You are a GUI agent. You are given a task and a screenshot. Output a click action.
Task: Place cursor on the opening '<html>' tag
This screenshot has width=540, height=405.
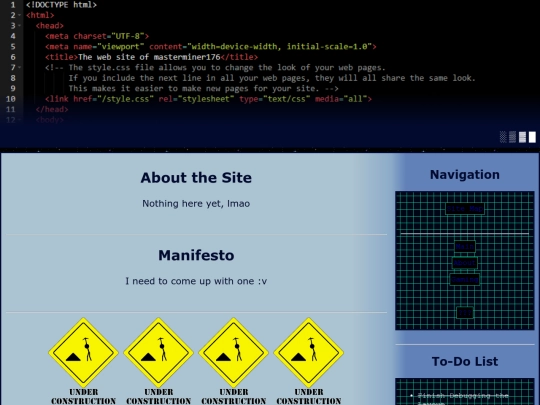[x=40, y=15]
